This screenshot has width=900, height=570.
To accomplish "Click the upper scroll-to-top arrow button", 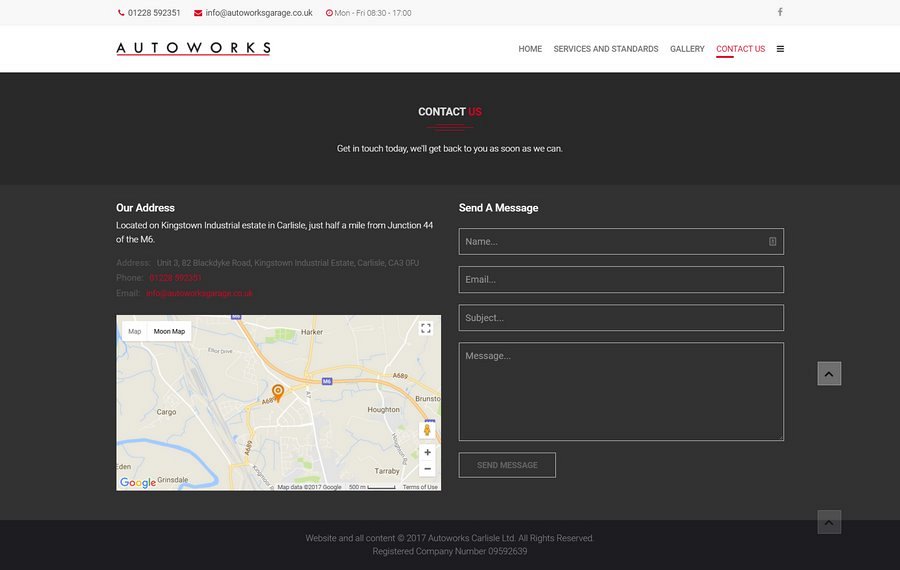I will coord(829,374).
